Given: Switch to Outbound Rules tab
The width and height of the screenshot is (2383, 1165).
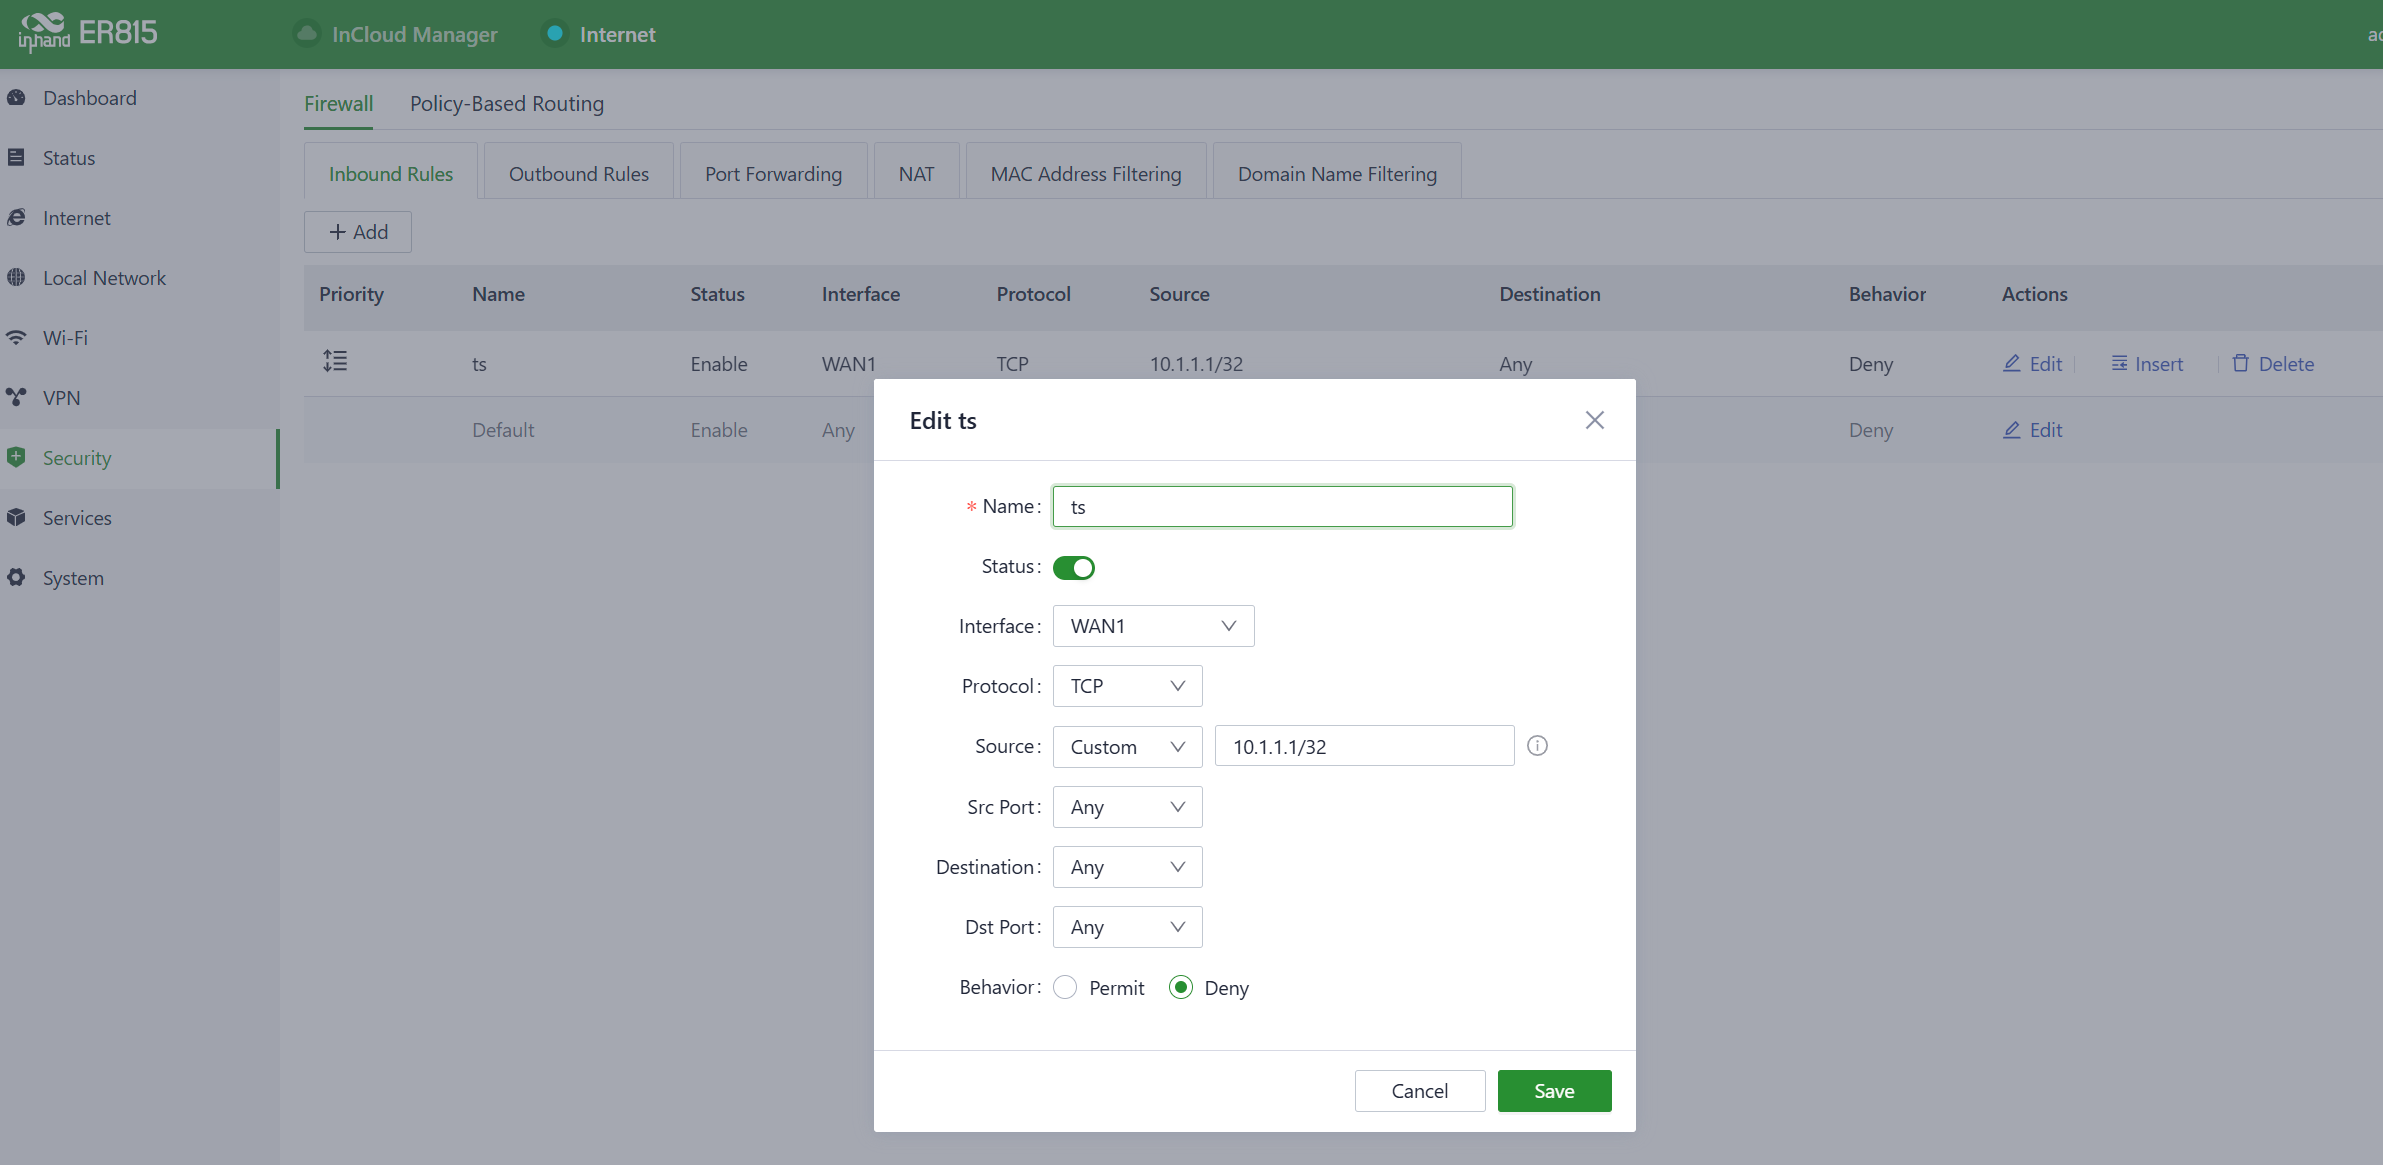Looking at the screenshot, I should [578, 174].
